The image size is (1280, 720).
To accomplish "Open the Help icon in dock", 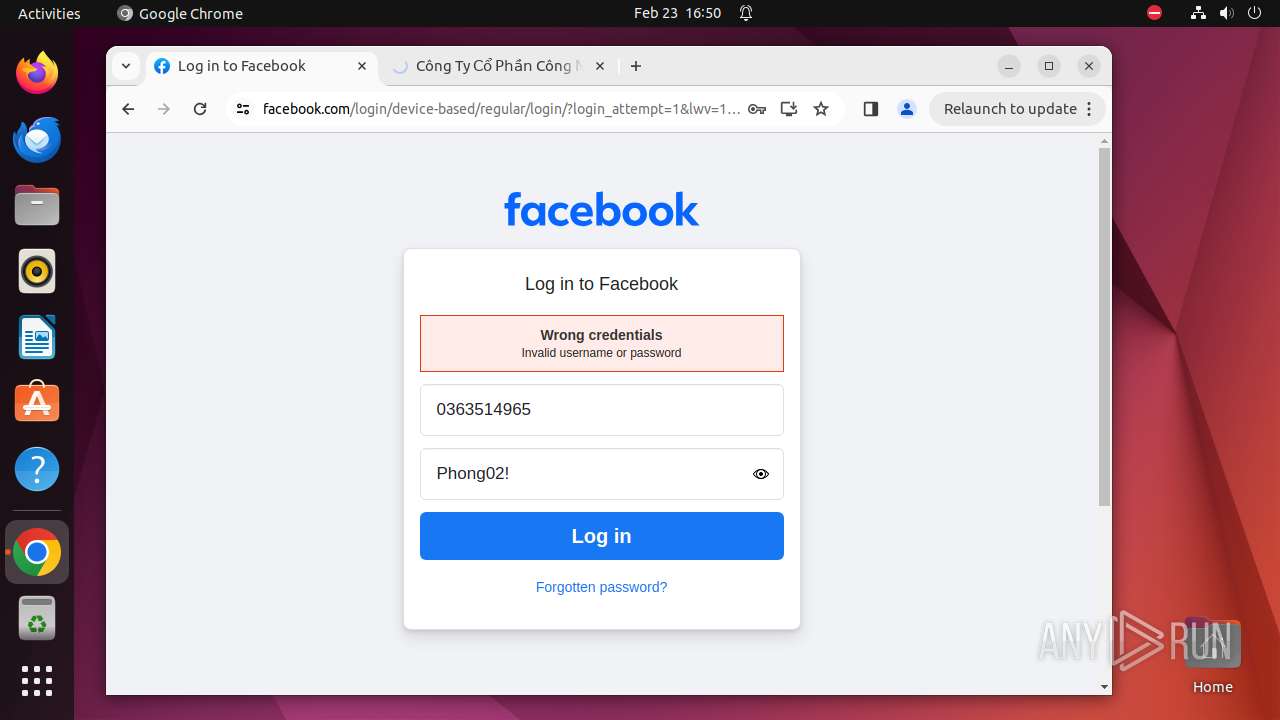I will pos(37,469).
